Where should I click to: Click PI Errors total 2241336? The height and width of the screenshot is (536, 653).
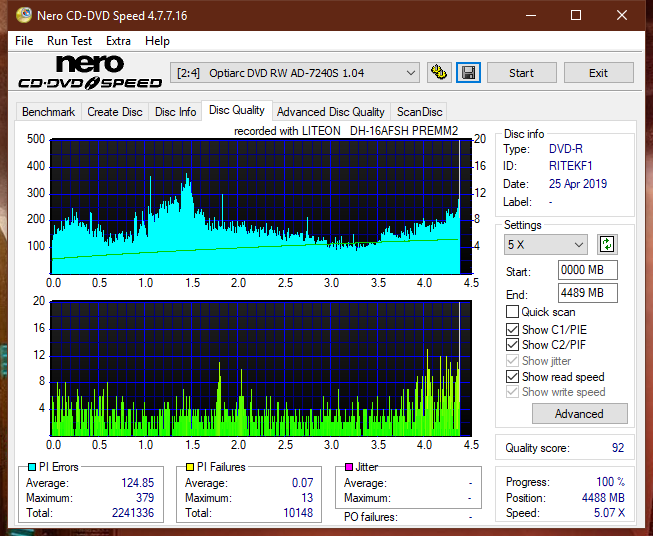pyautogui.click(x=133, y=513)
